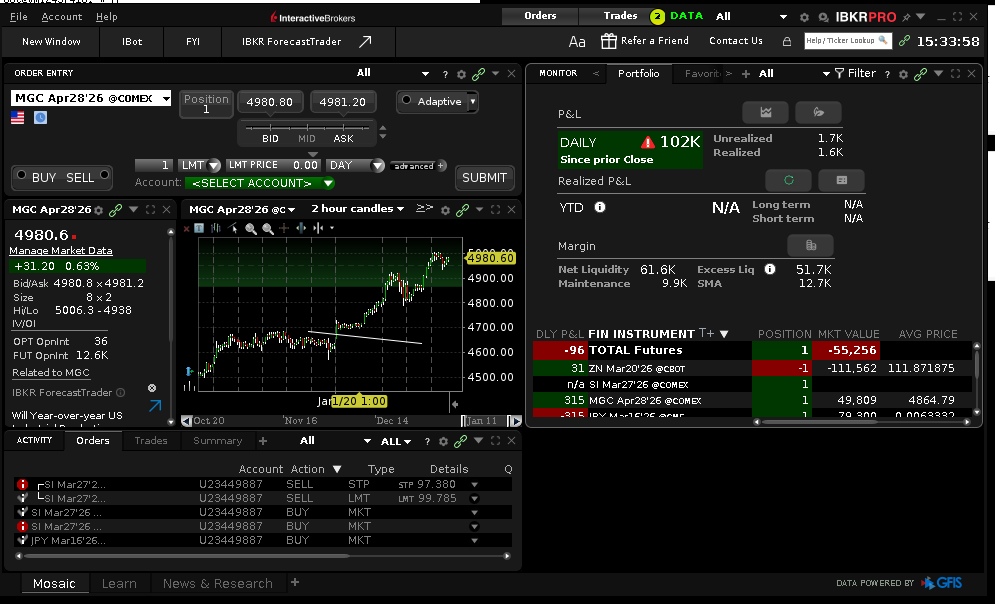
Task: Select the zoom magnifier tool on the chart toolbar
Action: (251, 228)
